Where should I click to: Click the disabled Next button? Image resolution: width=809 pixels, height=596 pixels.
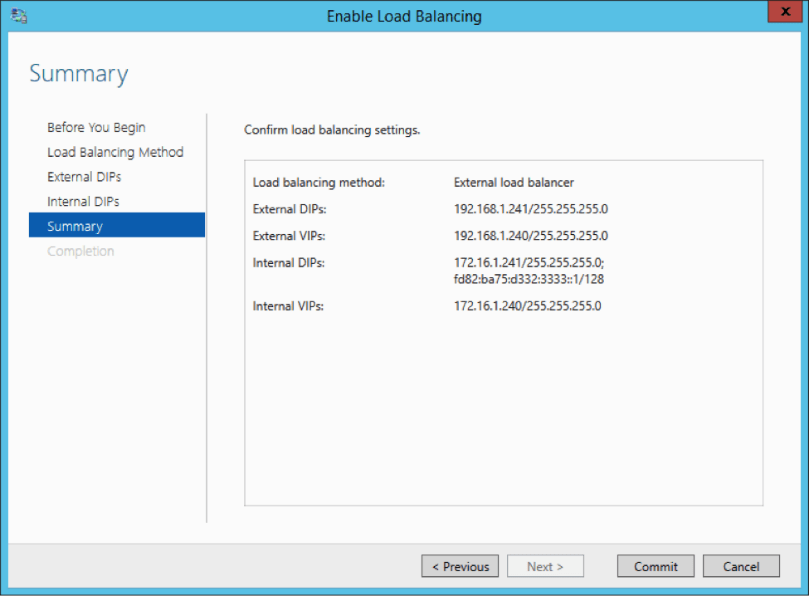(x=545, y=566)
